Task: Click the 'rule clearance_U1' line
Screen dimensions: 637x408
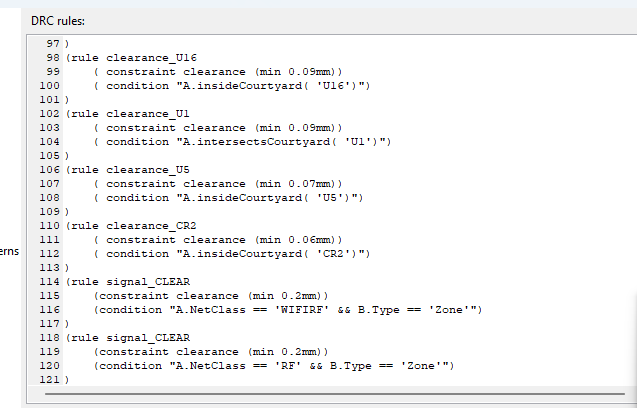Action: (128, 114)
